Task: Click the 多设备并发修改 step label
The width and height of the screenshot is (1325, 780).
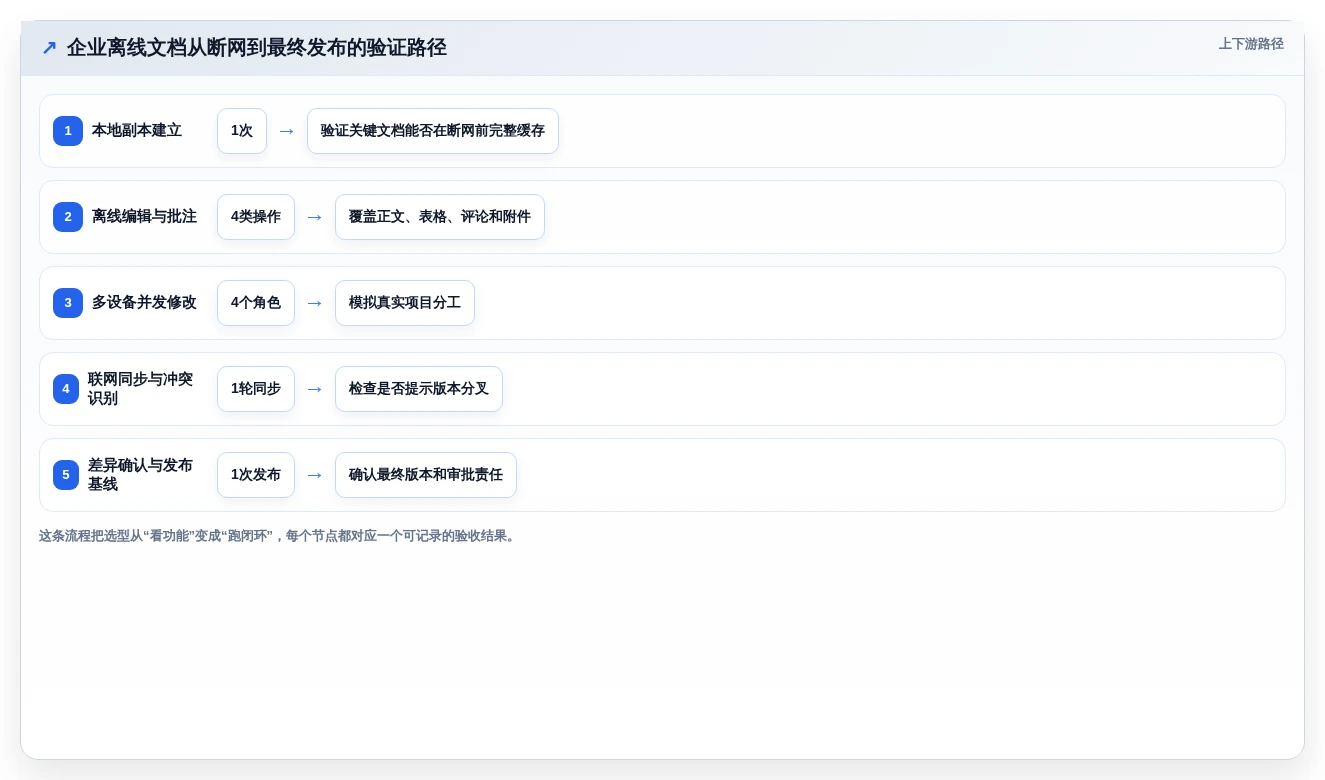Action: [x=144, y=303]
